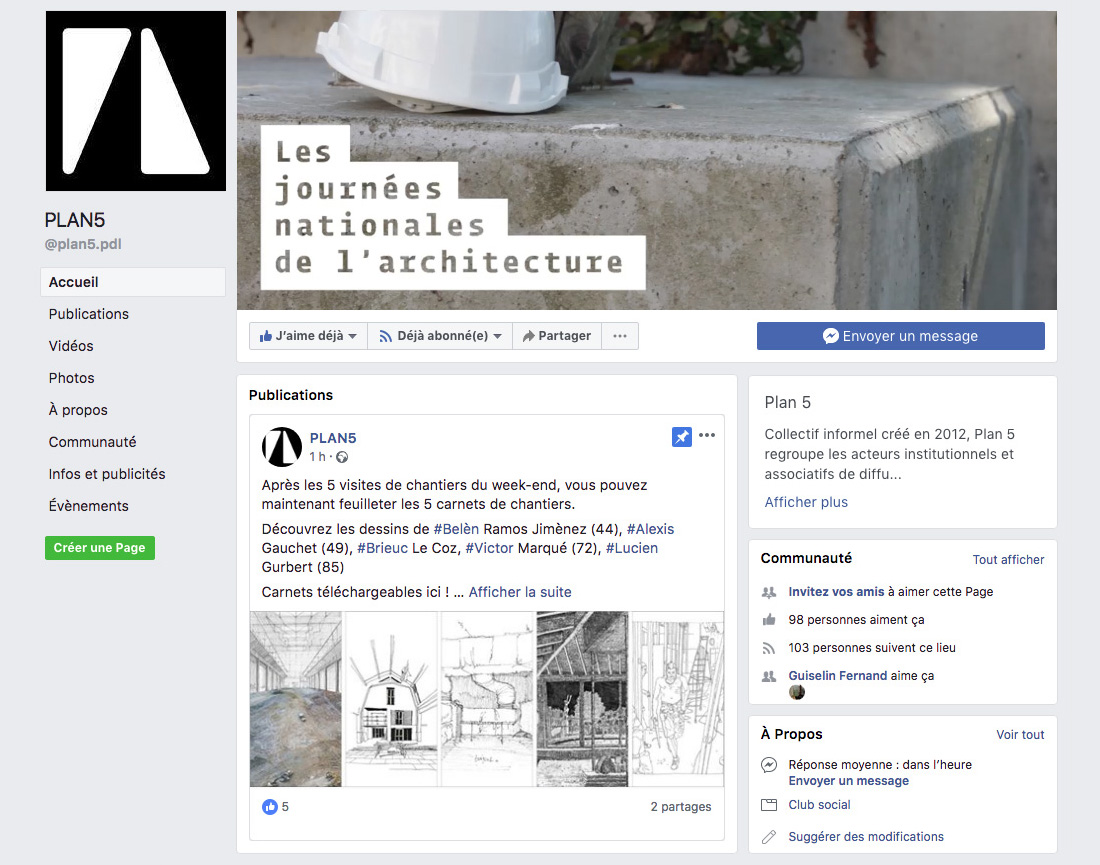Click the blue like reaction icon
Screen dimensions: 1100x865
click(x=269, y=807)
